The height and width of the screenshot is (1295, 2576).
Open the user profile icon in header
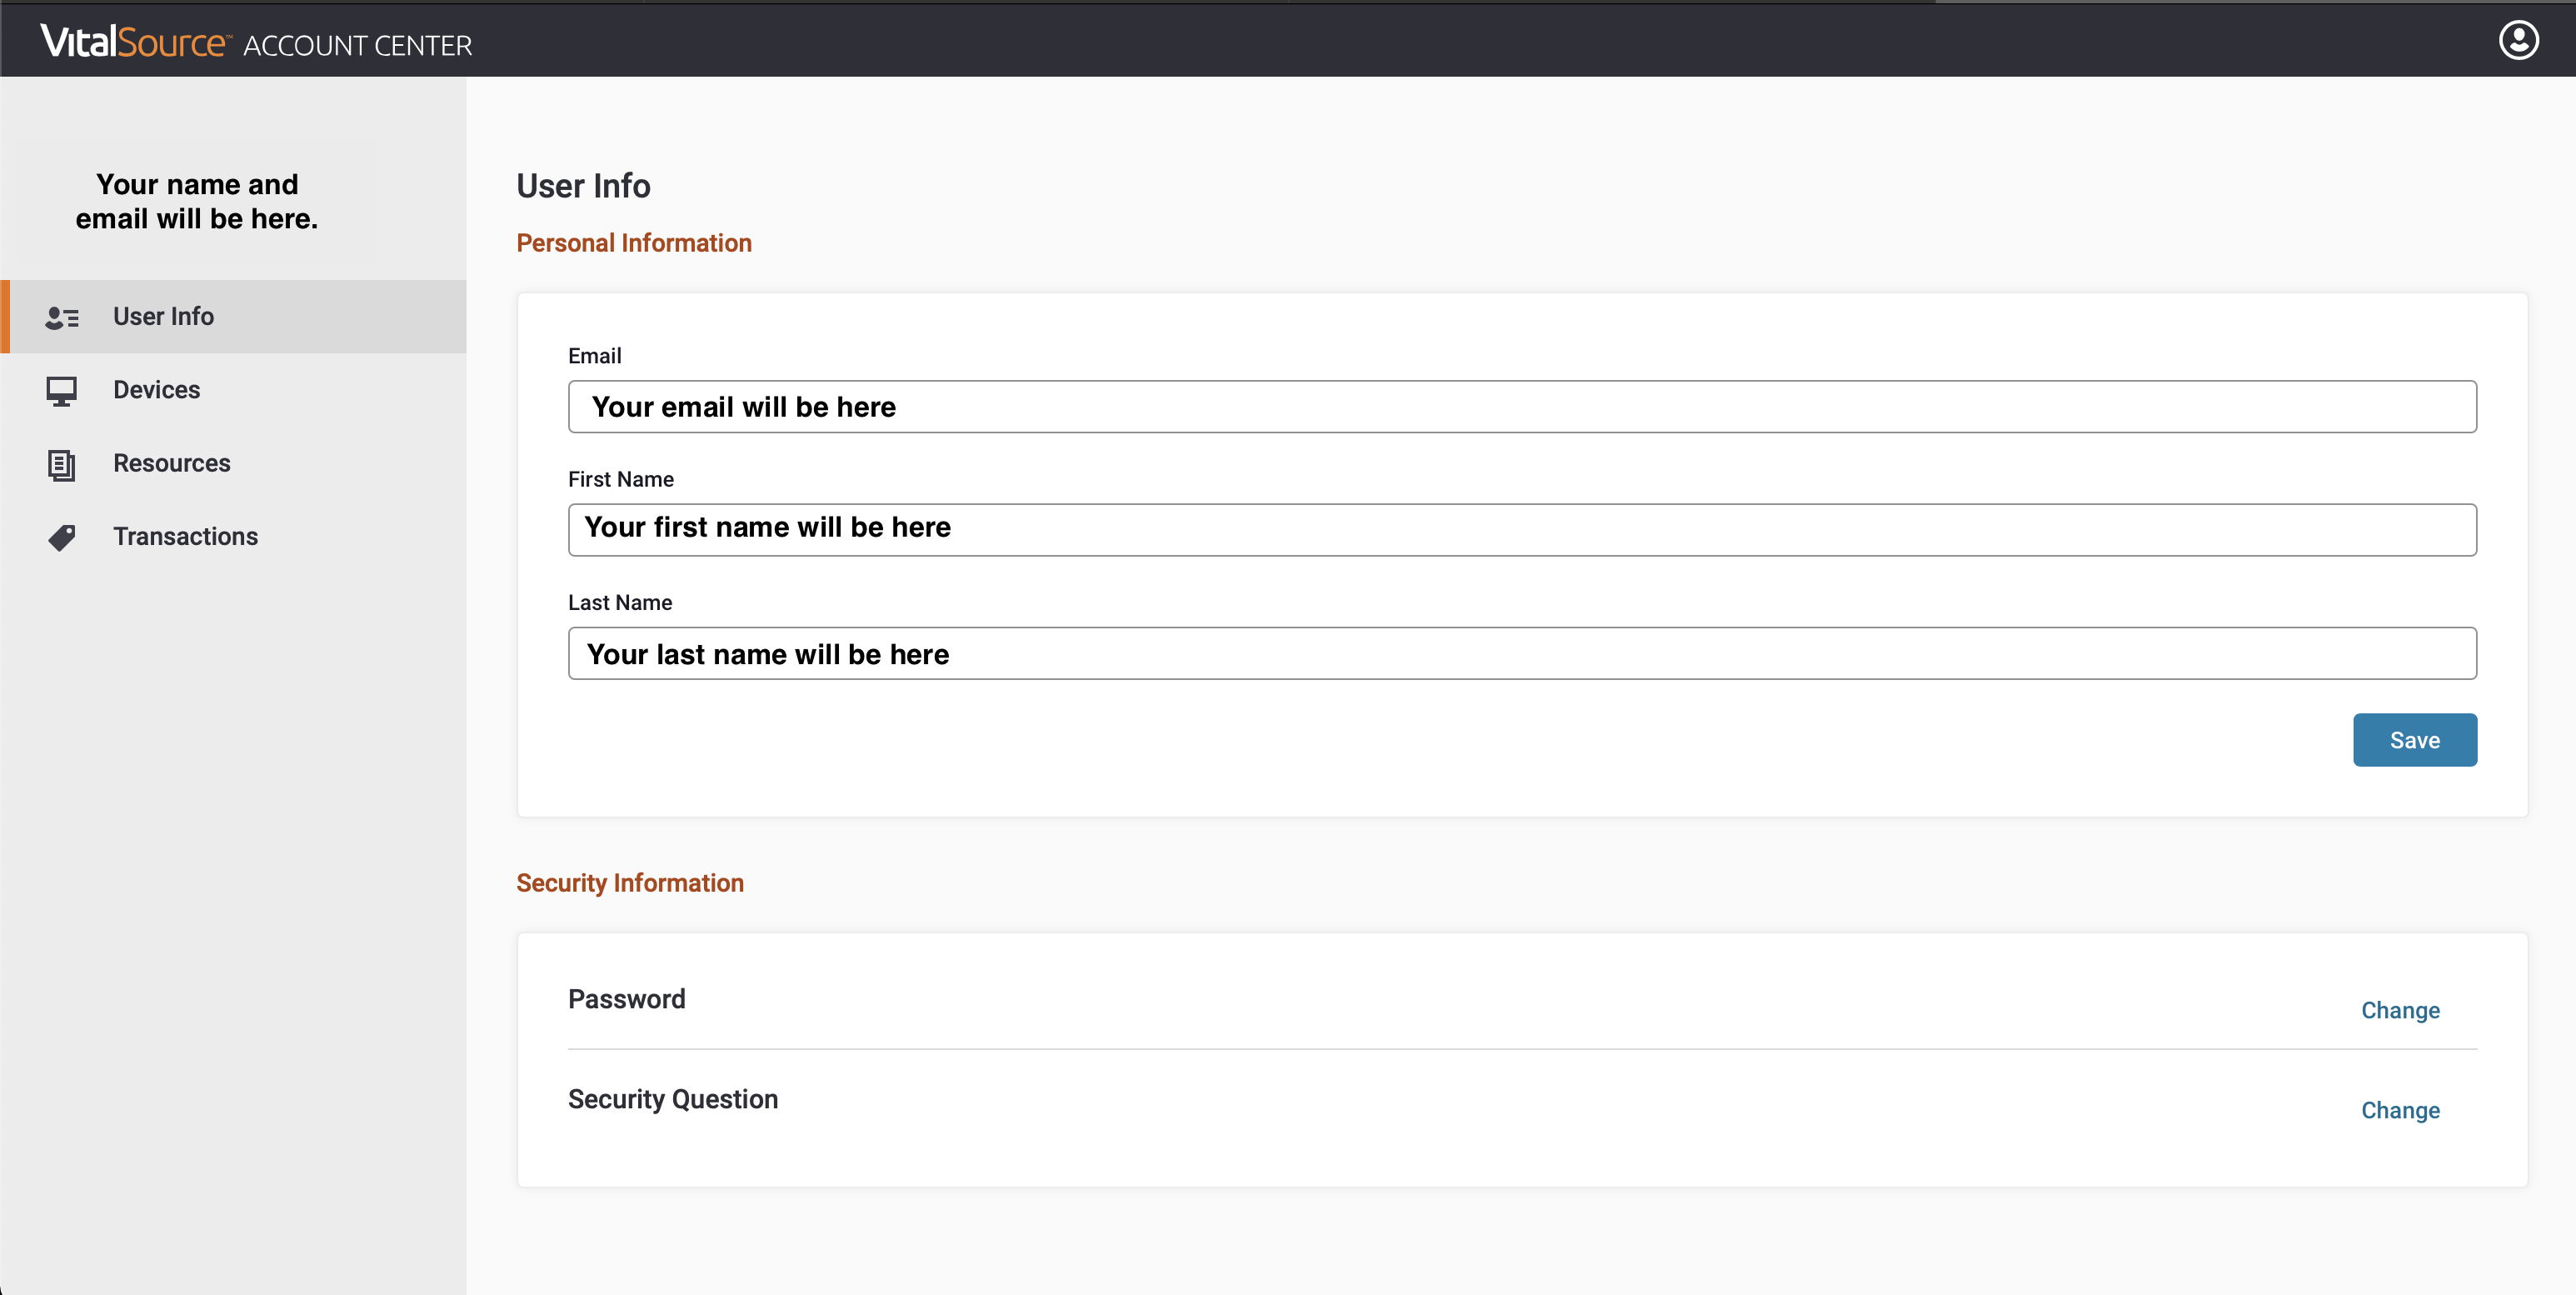click(2518, 40)
